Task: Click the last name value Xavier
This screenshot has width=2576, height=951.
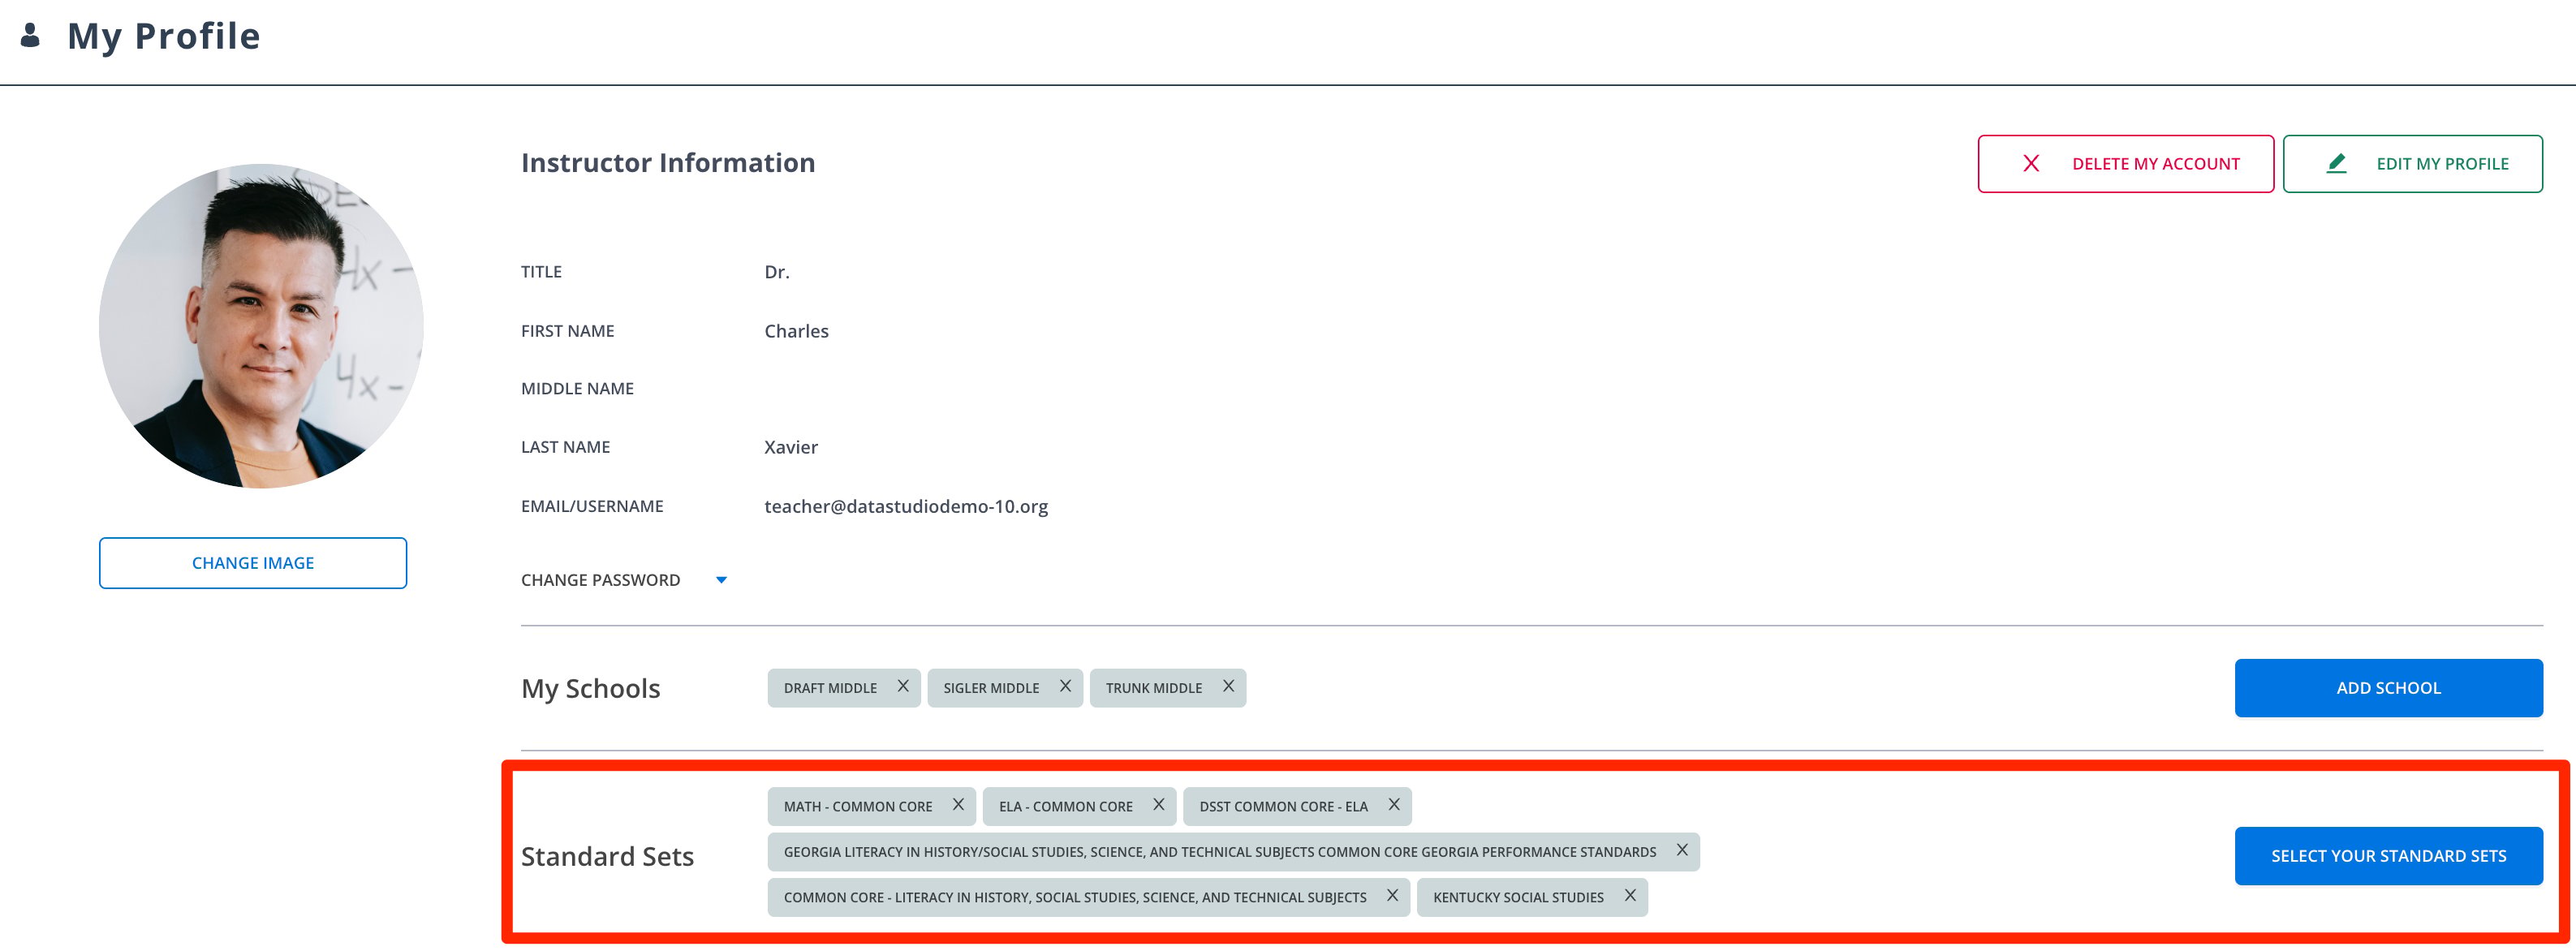Action: click(791, 447)
